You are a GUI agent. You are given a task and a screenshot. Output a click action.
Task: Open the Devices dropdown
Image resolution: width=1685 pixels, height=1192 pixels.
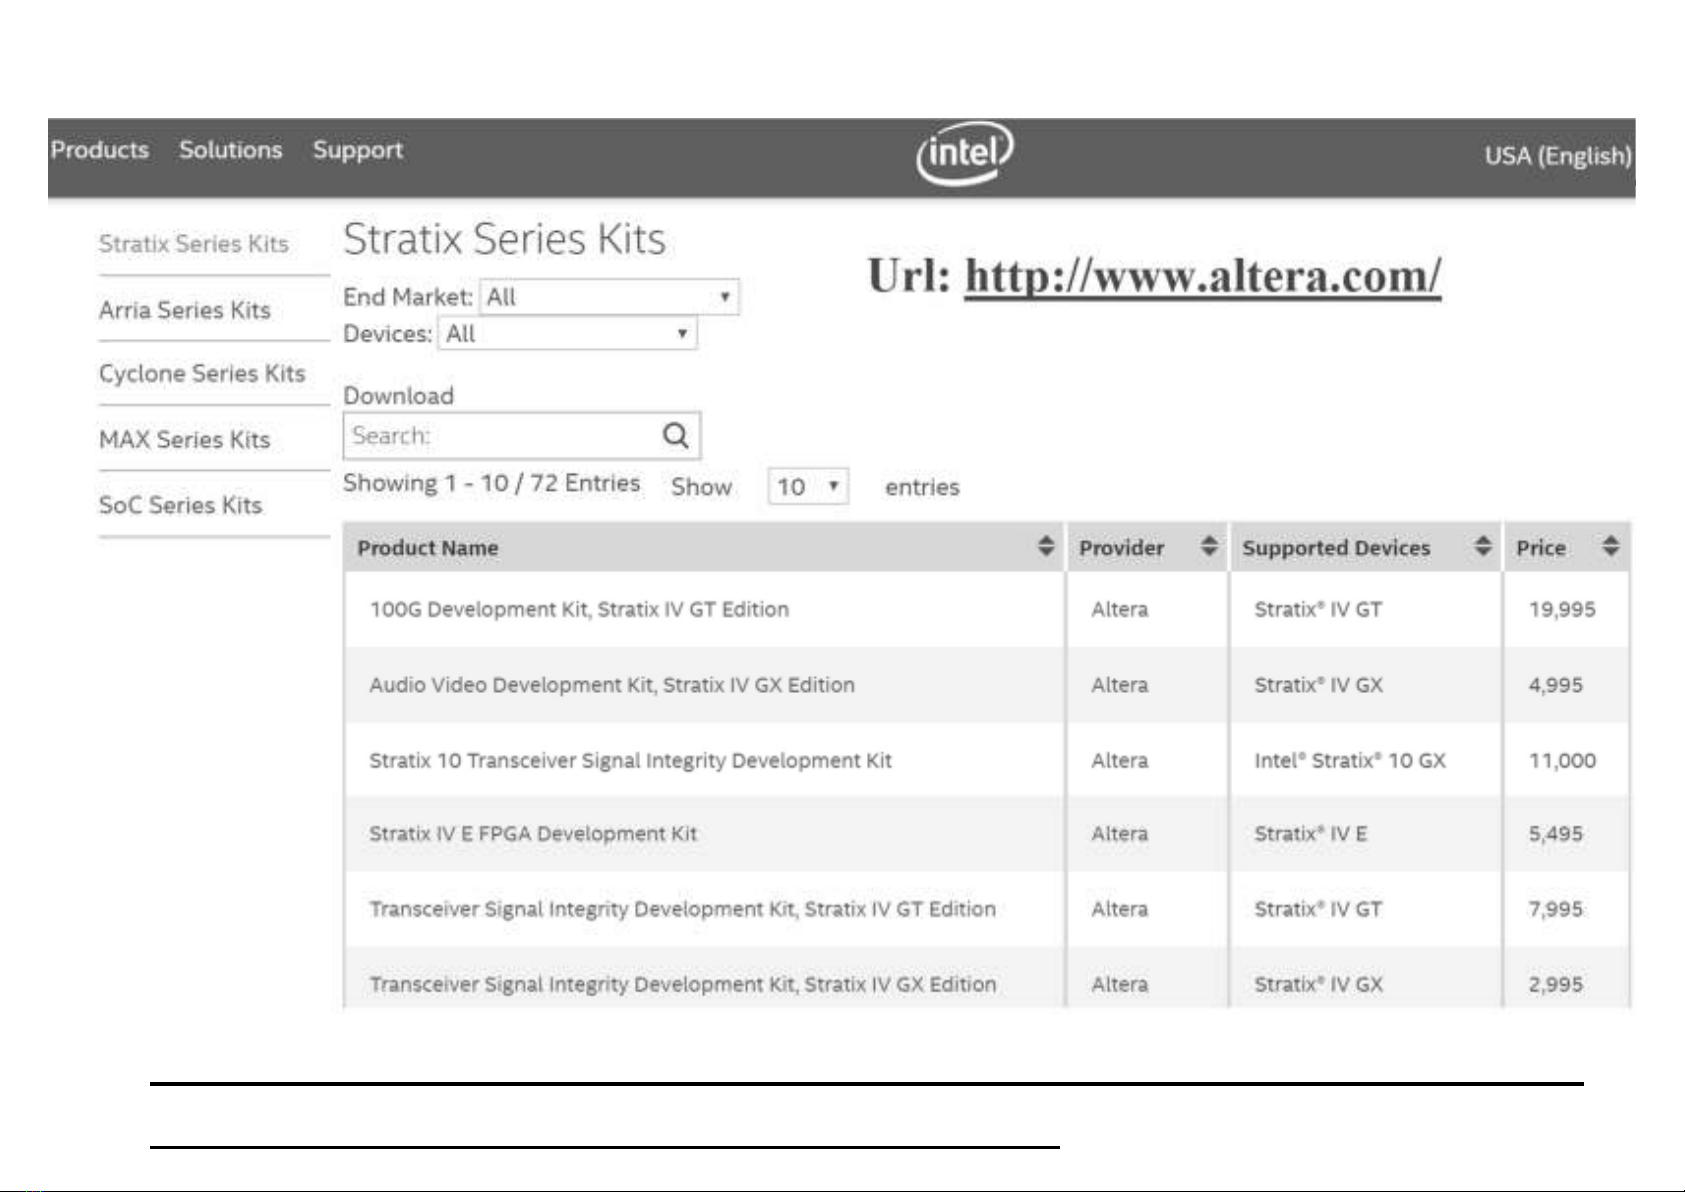567,334
